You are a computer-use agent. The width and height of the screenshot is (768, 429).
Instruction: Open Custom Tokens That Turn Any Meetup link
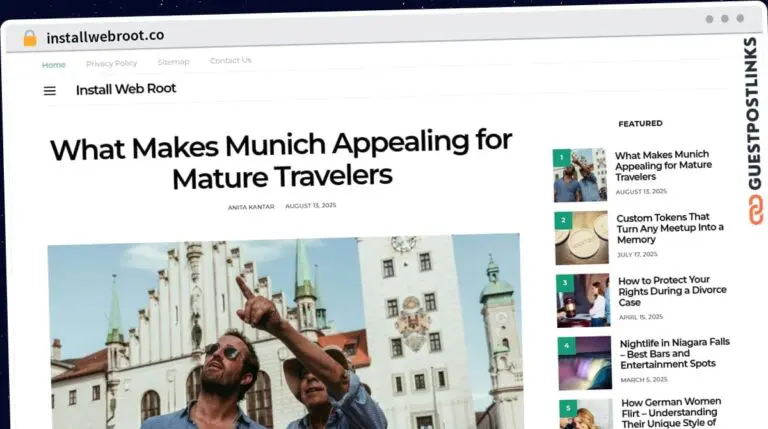(x=670, y=228)
